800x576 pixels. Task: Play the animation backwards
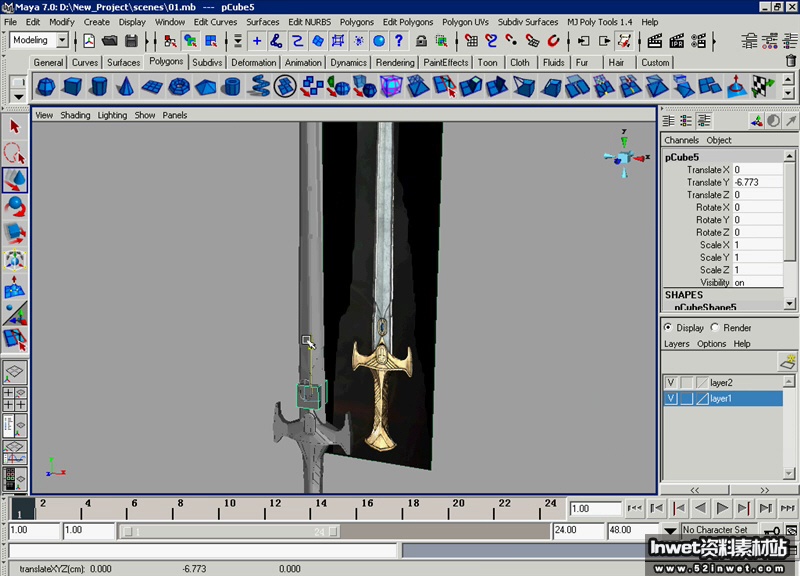(701, 508)
